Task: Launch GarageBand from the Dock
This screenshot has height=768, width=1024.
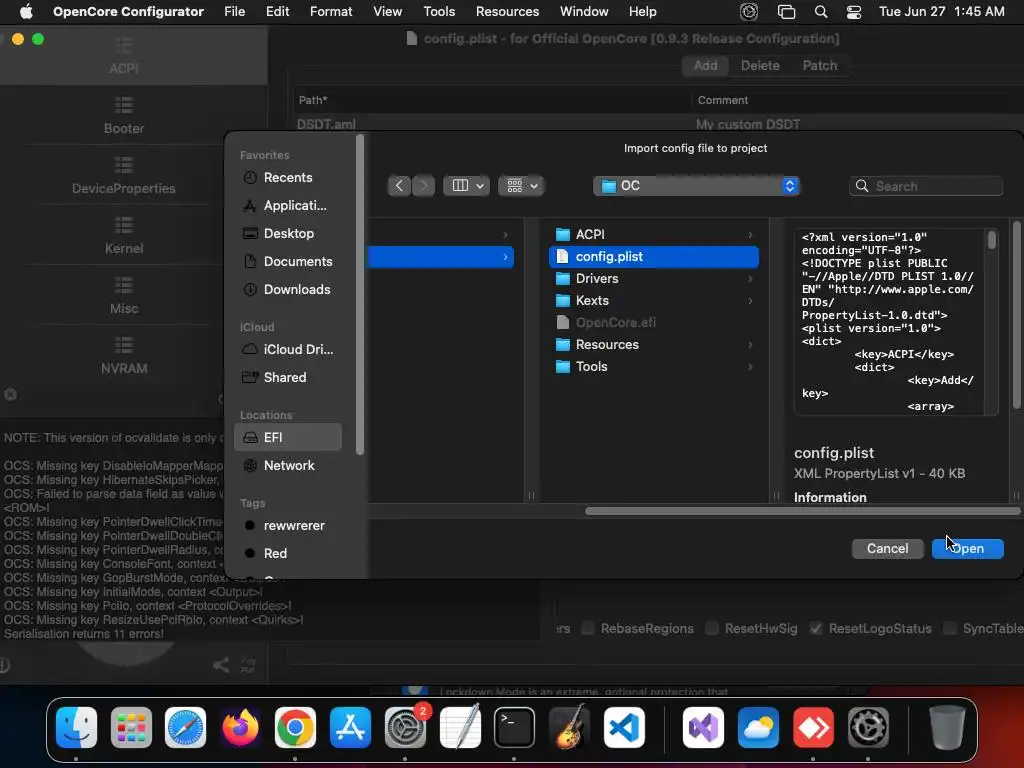Action: coord(569,727)
